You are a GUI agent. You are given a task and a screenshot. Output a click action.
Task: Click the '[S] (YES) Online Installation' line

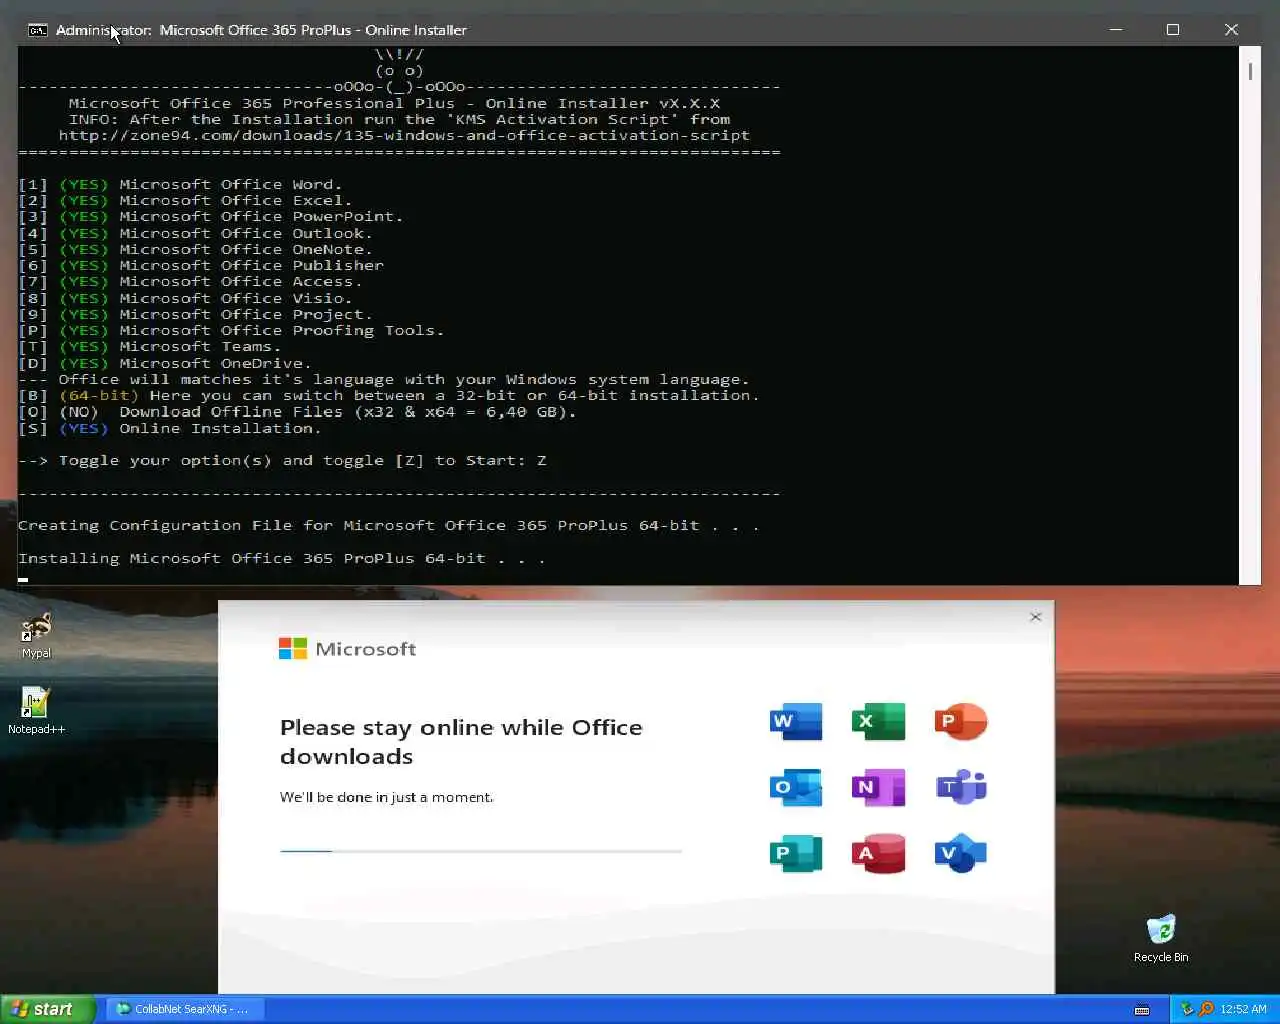[170, 429]
